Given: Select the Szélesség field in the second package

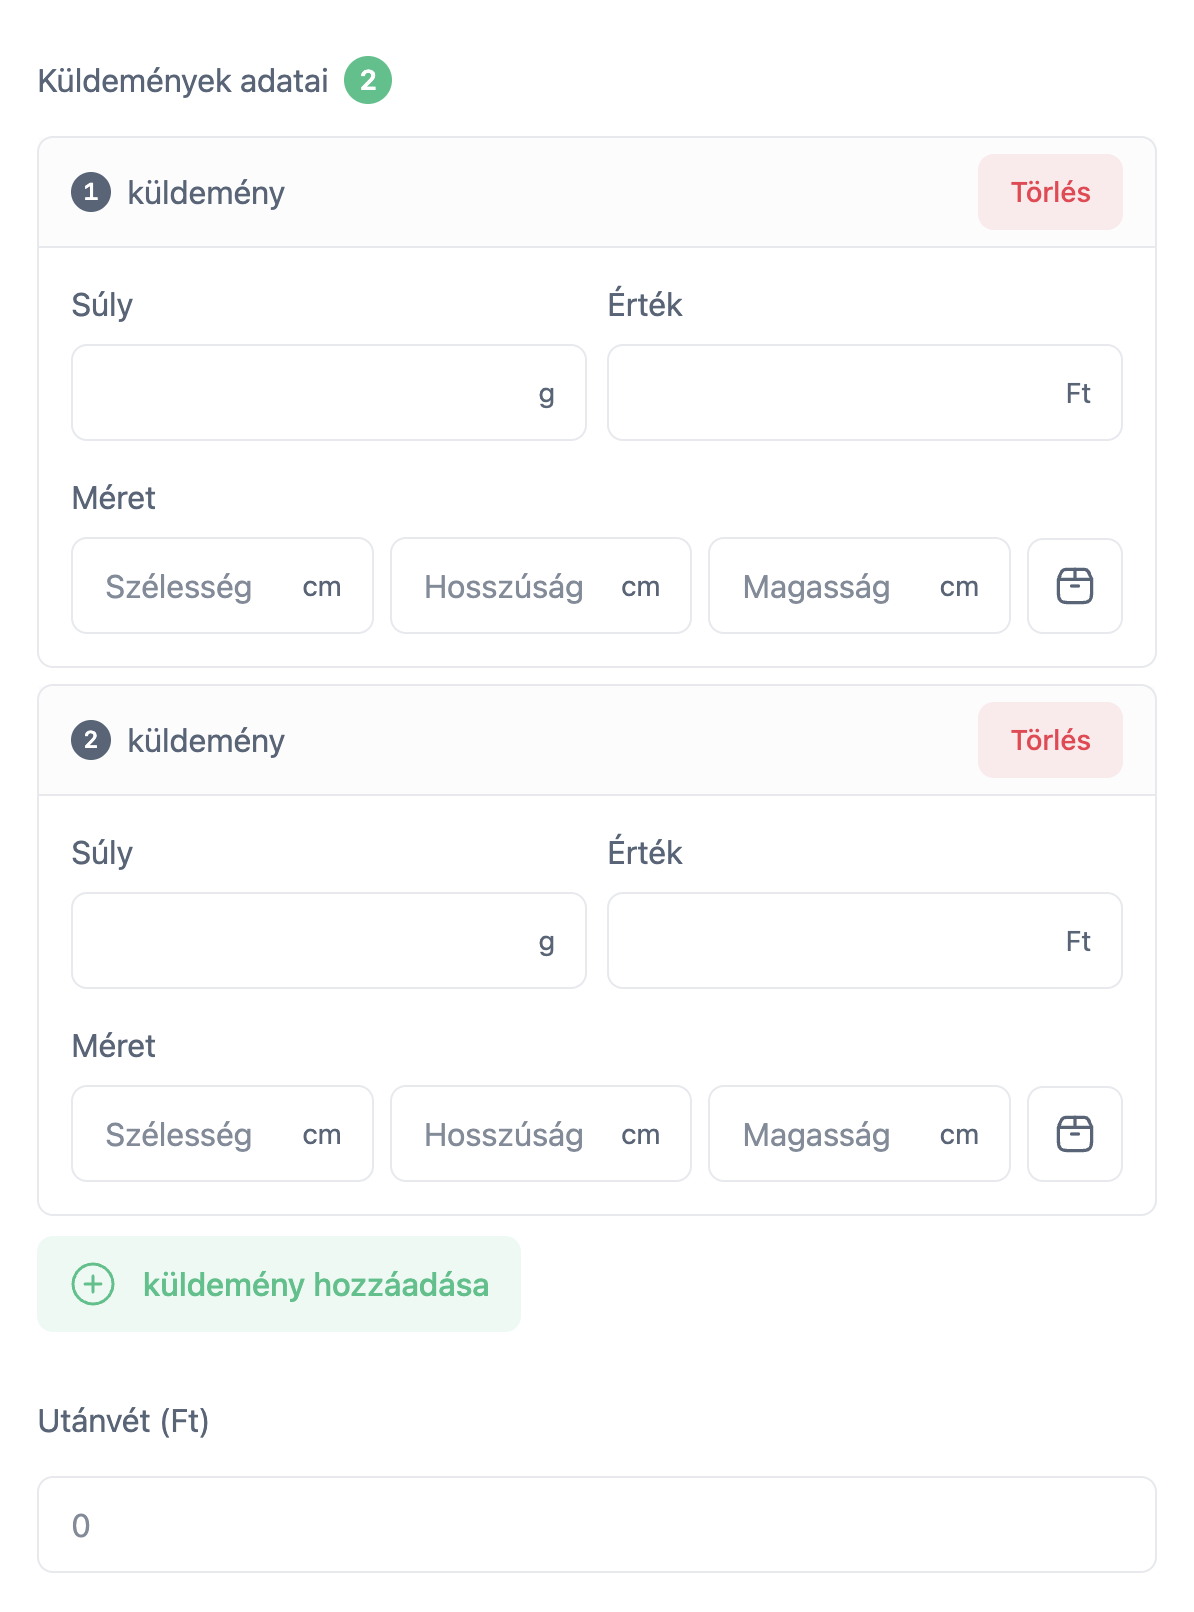Looking at the screenshot, I should 222,1133.
